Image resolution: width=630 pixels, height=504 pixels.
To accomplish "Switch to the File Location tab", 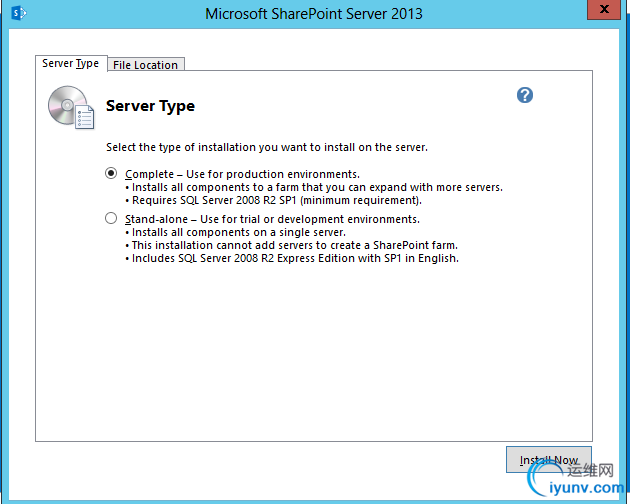I will [146, 65].
